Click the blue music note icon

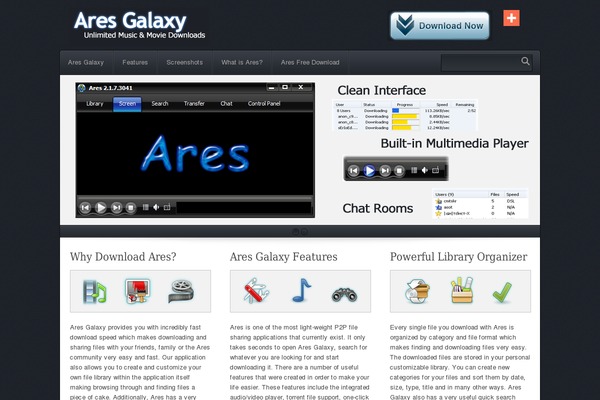(301, 291)
